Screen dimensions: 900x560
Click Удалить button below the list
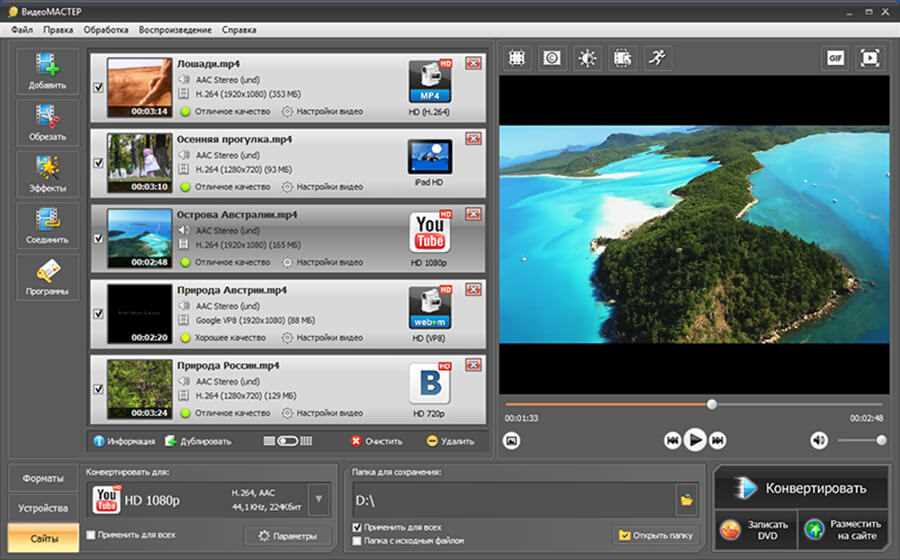(451, 441)
